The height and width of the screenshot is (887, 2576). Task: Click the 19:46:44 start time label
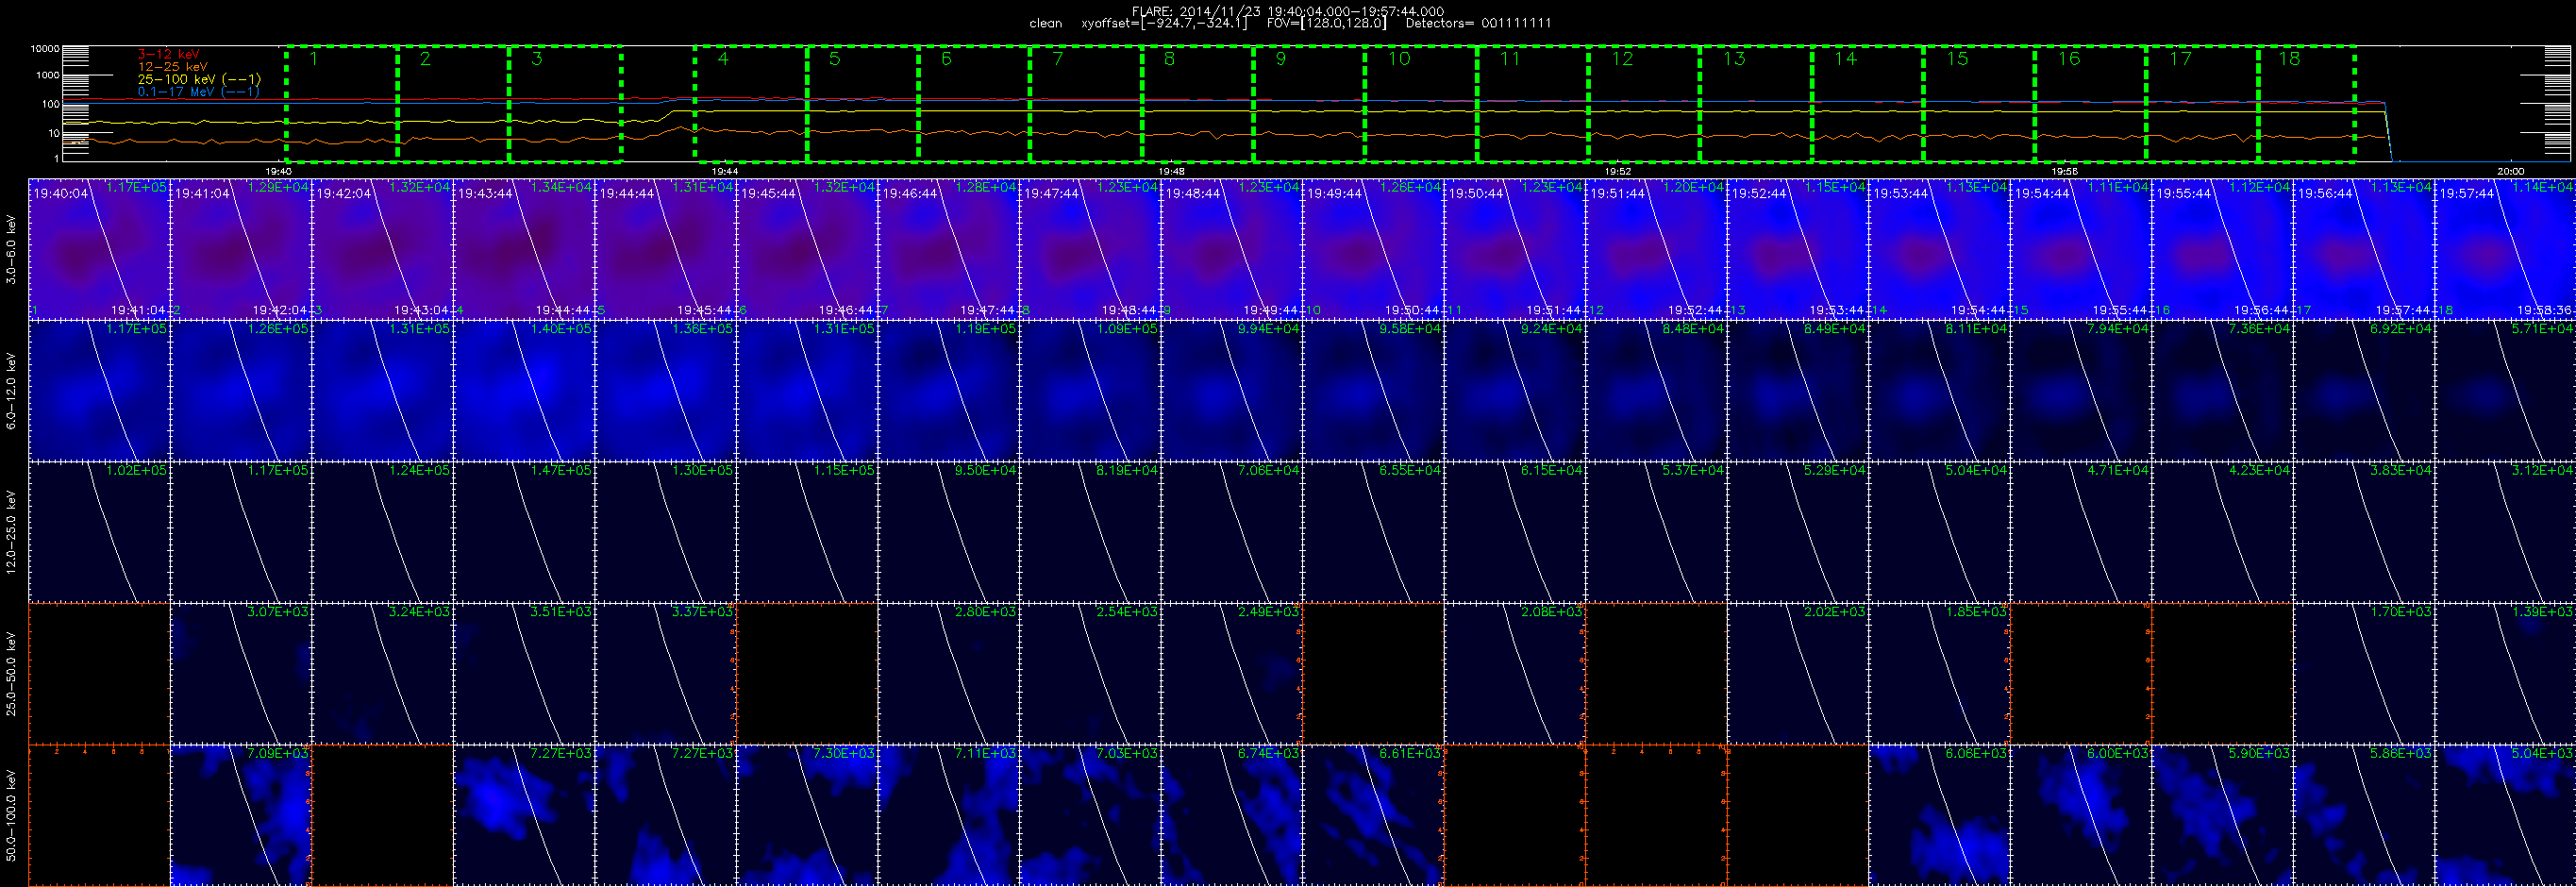tap(909, 193)
